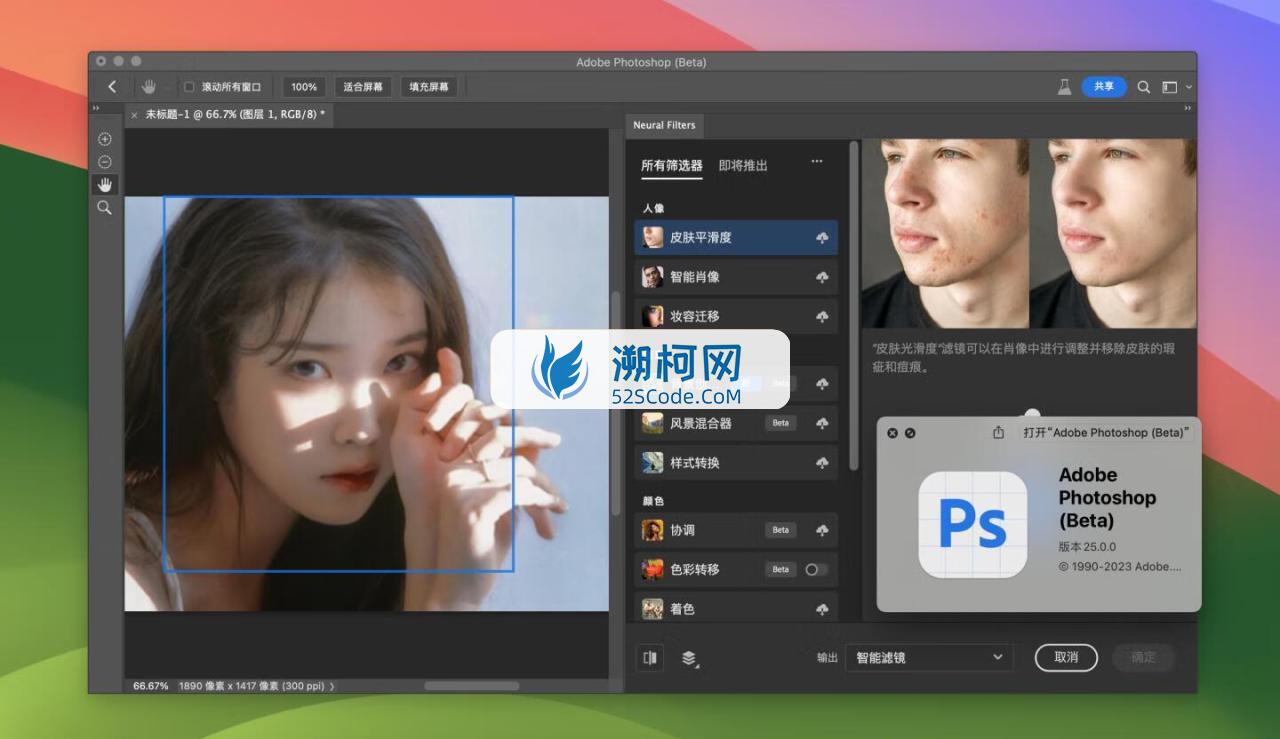Select the Hand tool in the left toolbar
Viewport: 1280px width, 739px height.
click(105, 185)
